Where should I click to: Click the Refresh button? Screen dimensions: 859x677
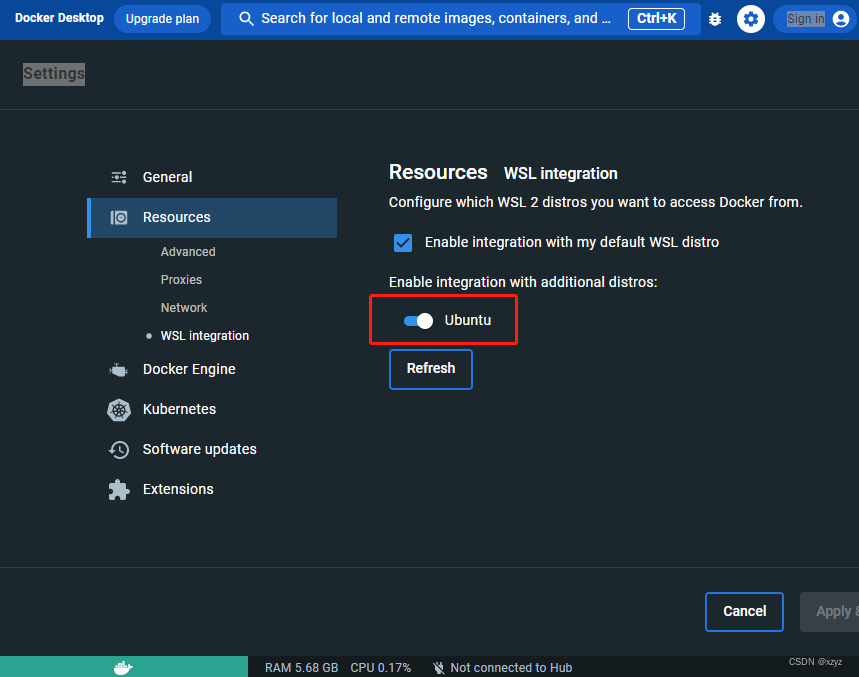430,369
